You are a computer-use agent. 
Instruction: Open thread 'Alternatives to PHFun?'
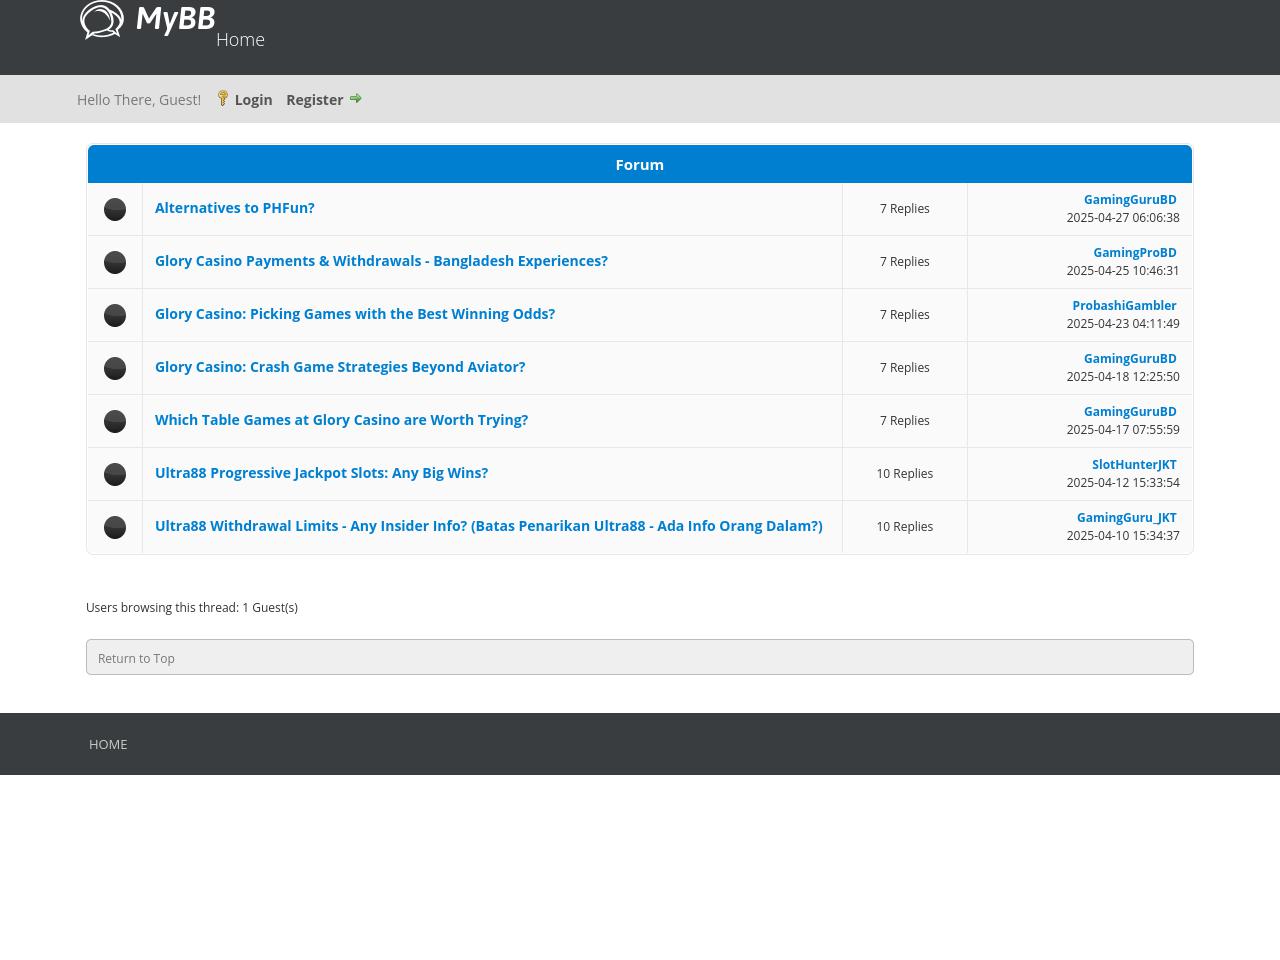[x=235, y=208]
